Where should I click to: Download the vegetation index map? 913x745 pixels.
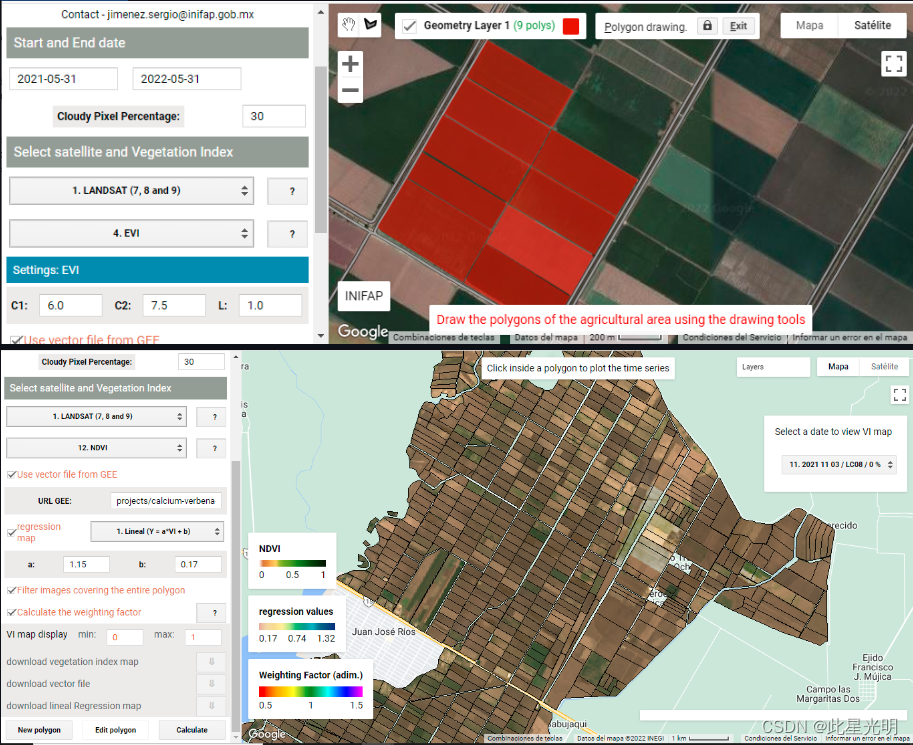pyautogui.click(x=211, y=662)
